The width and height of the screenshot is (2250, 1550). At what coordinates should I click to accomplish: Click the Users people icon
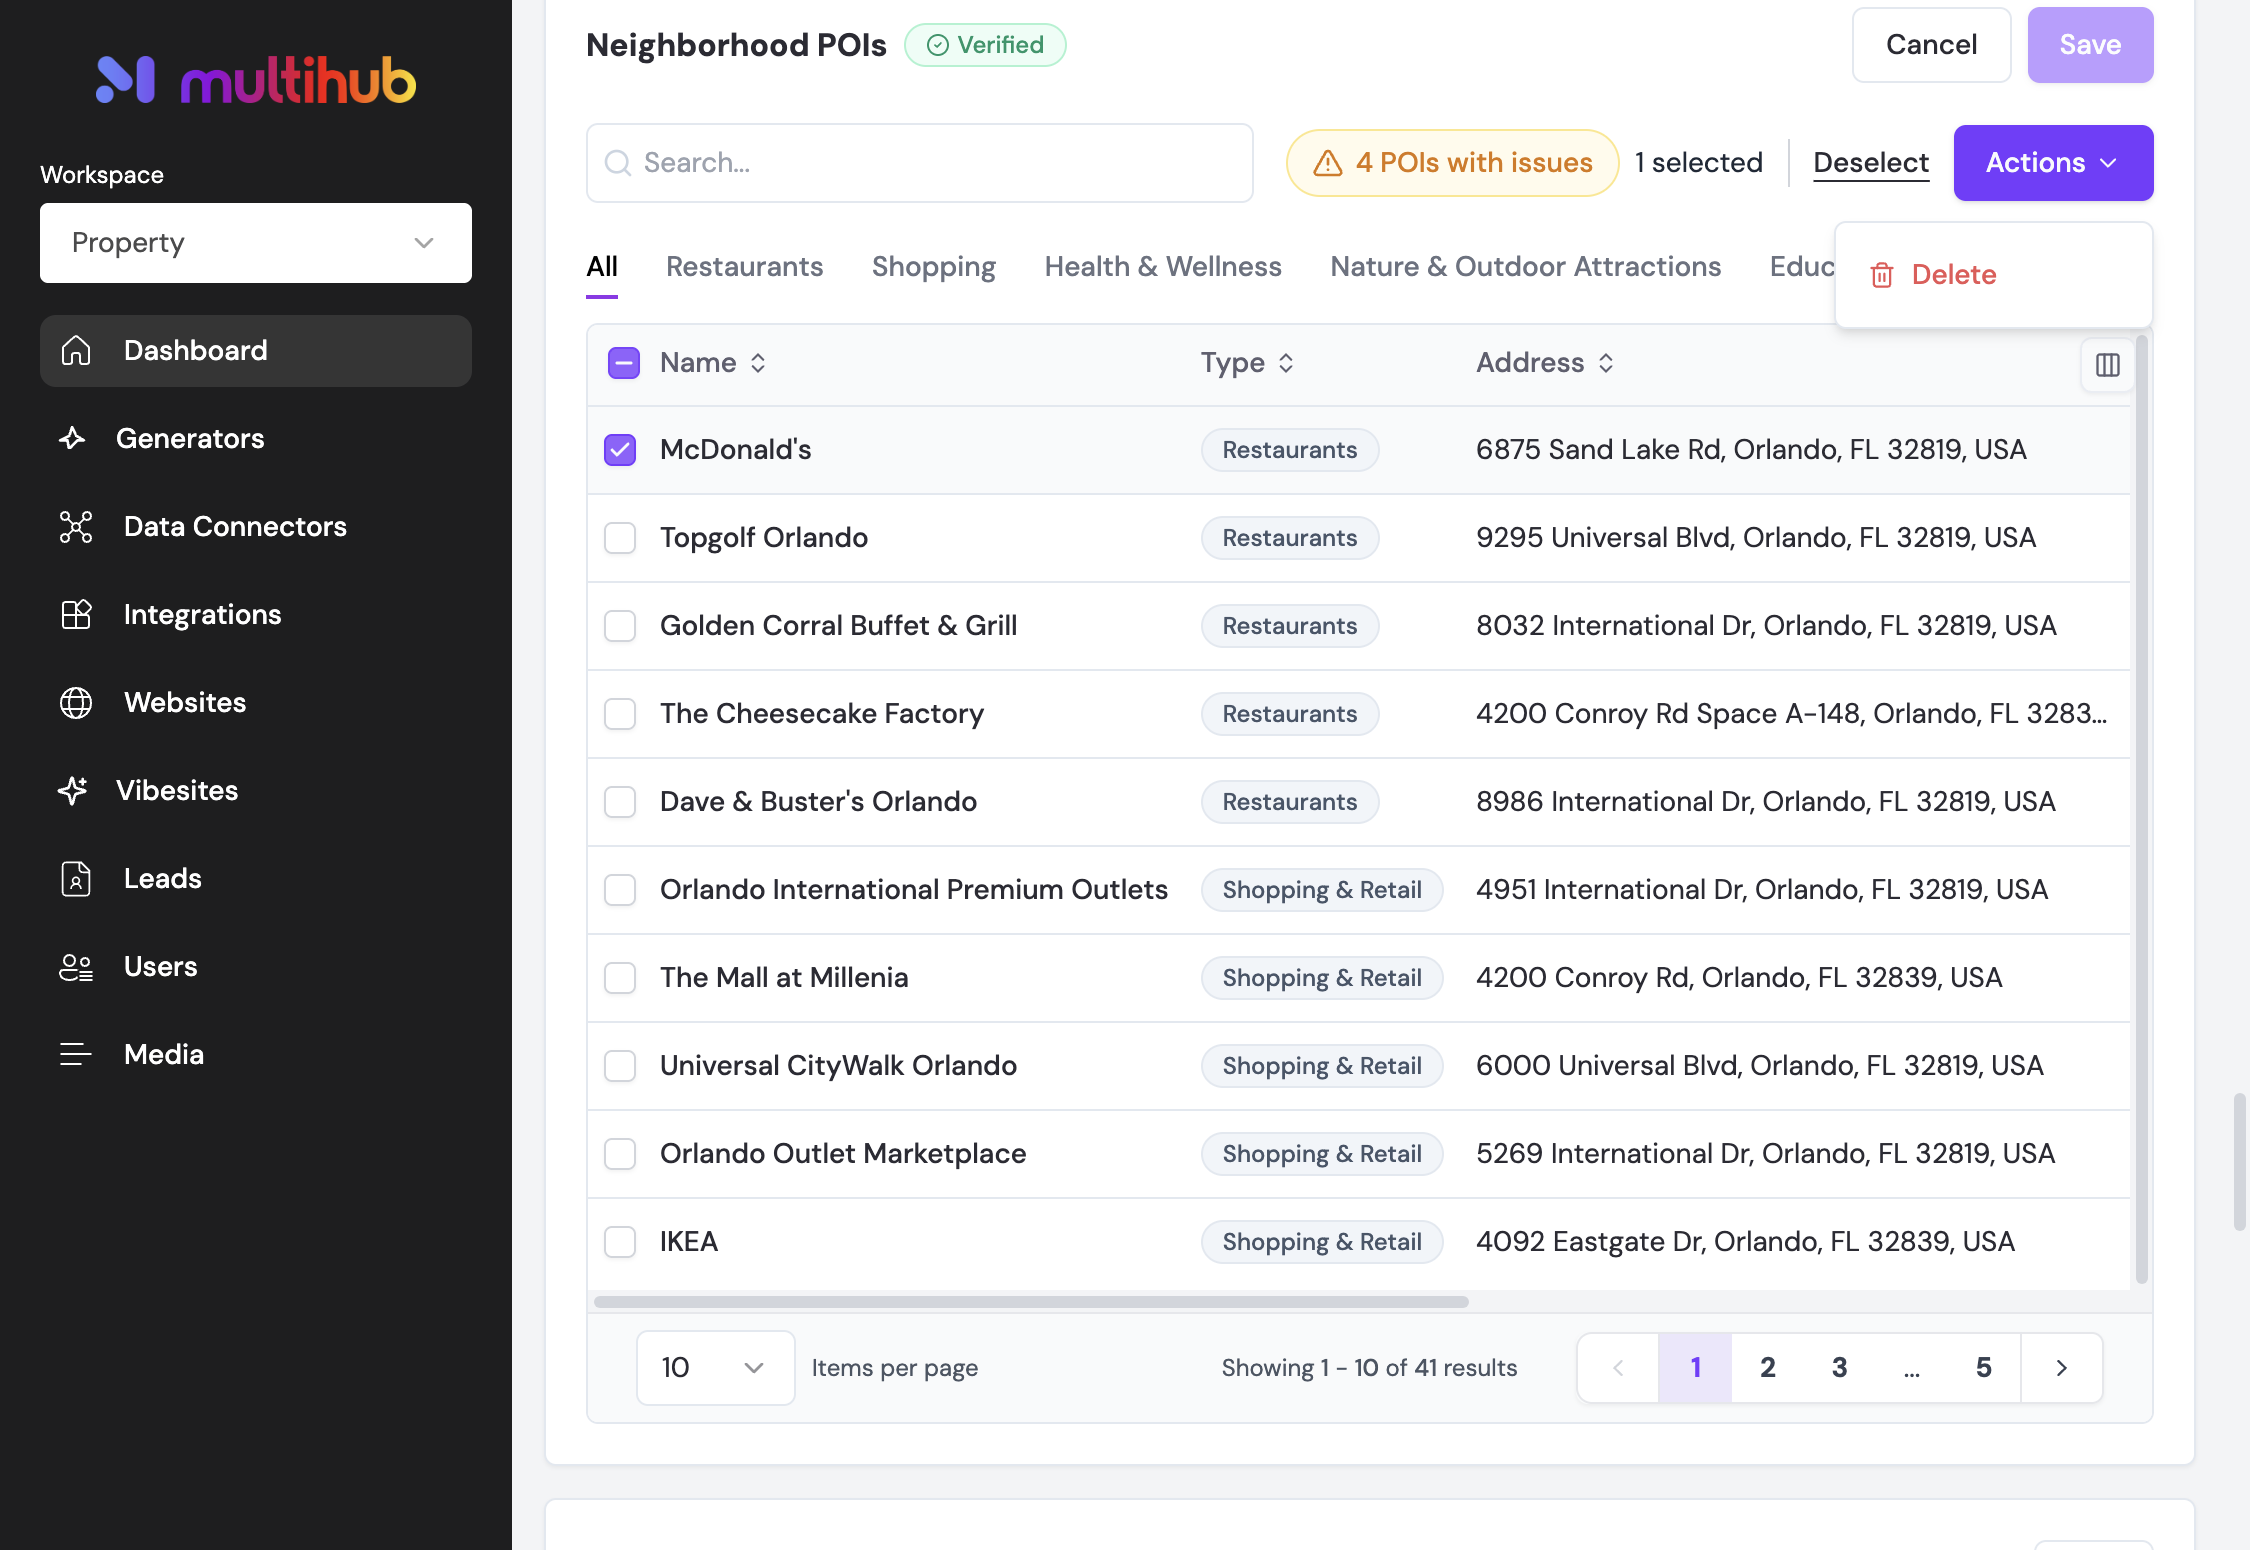pos(76,967)
